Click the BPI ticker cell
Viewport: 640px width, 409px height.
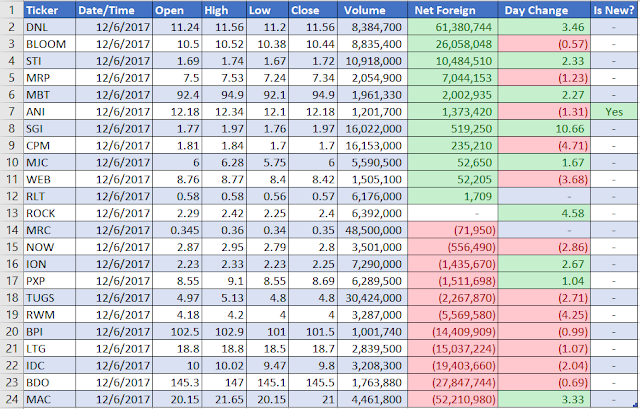49,332
